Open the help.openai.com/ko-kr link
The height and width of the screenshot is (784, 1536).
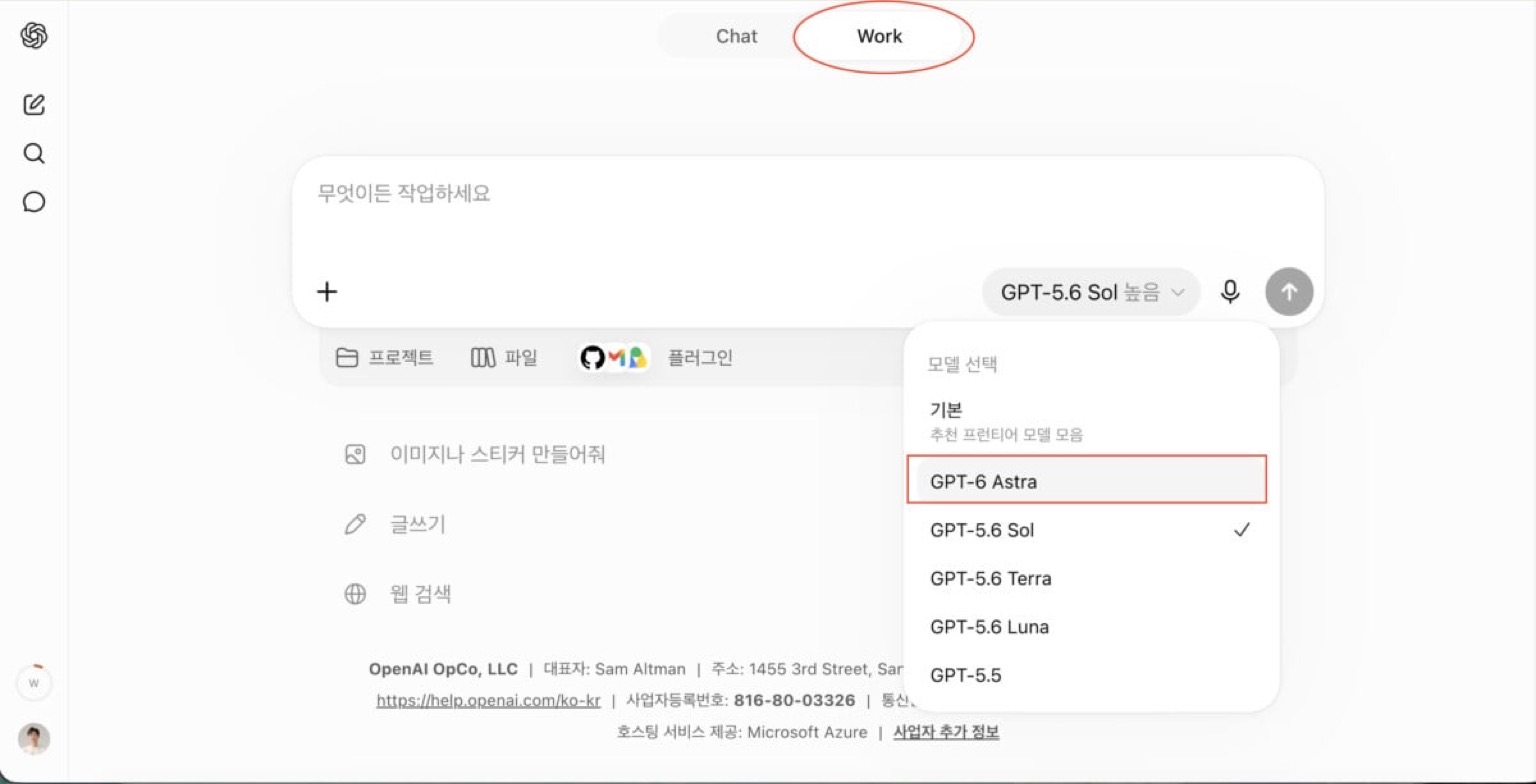click(x=489, y=700)
